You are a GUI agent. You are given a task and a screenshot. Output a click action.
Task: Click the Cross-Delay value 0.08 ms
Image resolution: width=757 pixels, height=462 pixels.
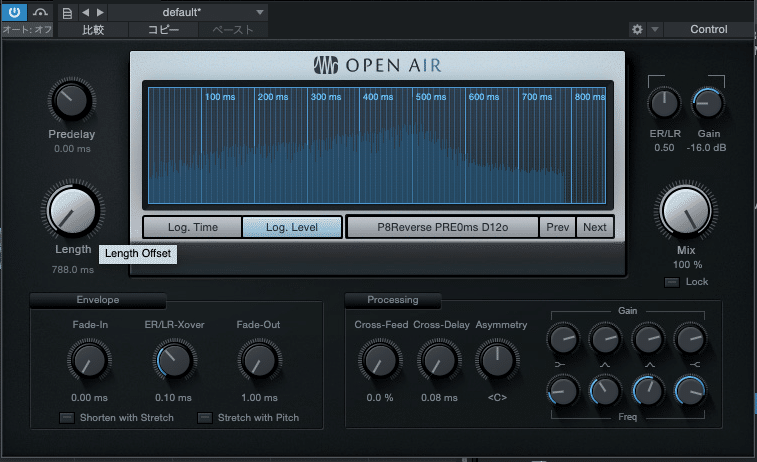tap(439, 398)
